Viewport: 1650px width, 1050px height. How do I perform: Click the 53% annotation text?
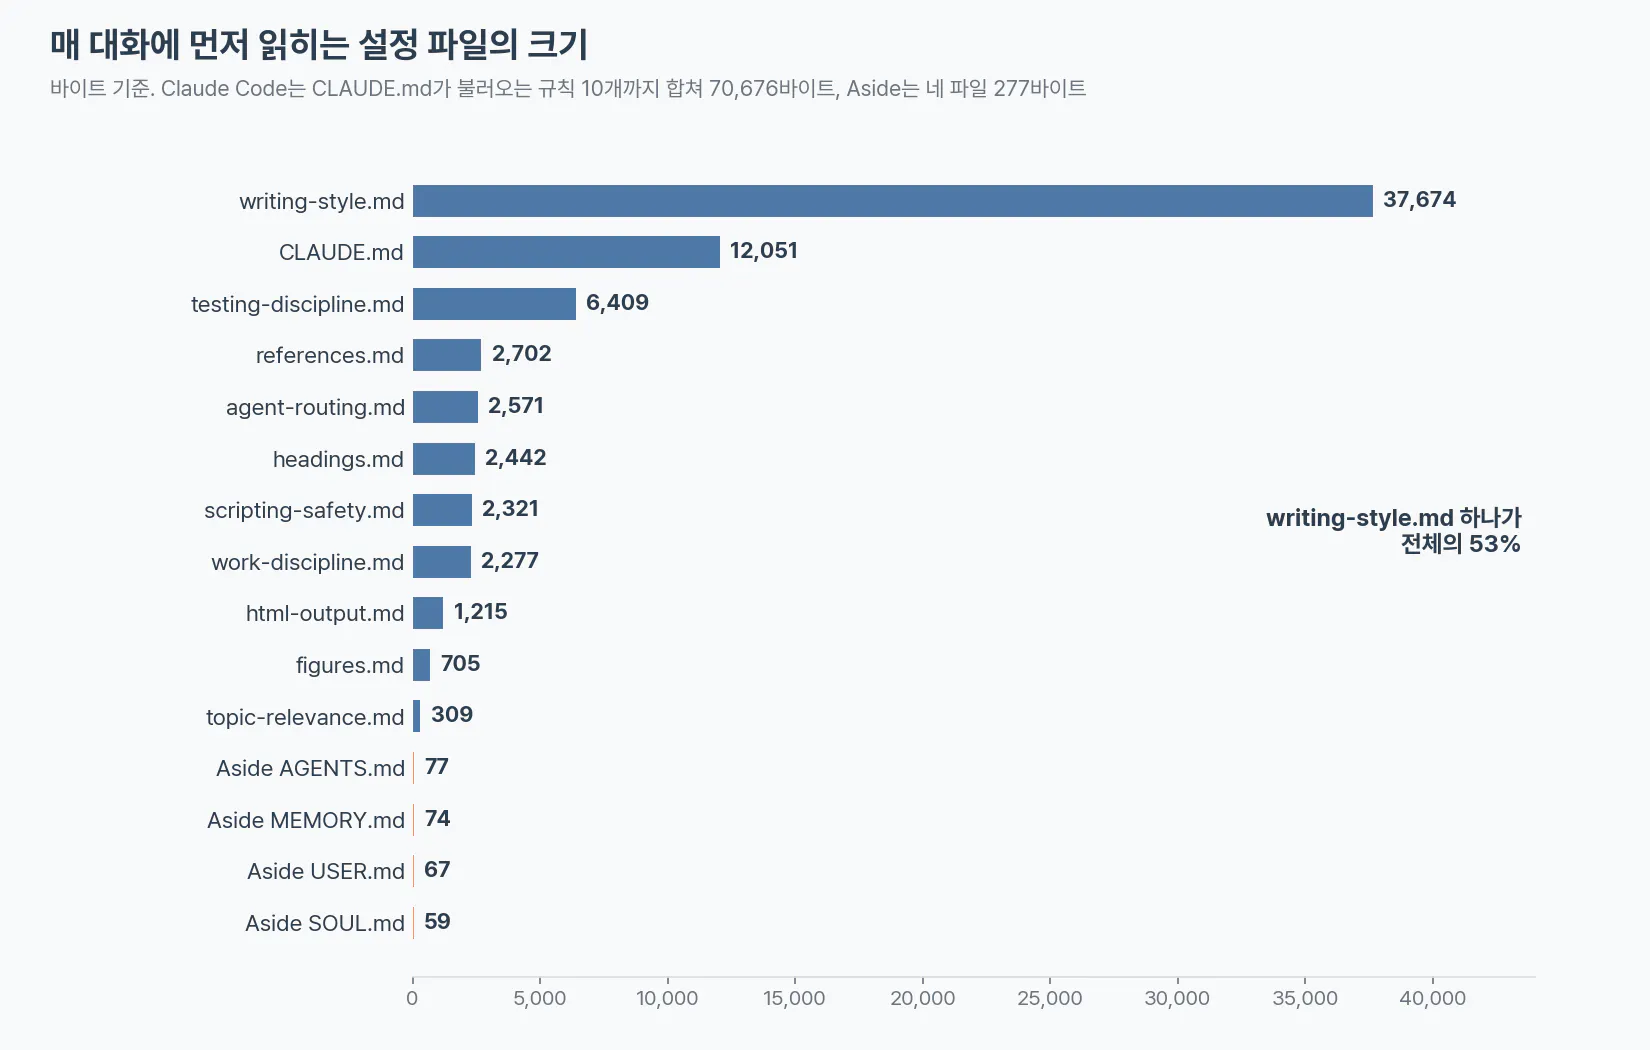point(1394,531)
